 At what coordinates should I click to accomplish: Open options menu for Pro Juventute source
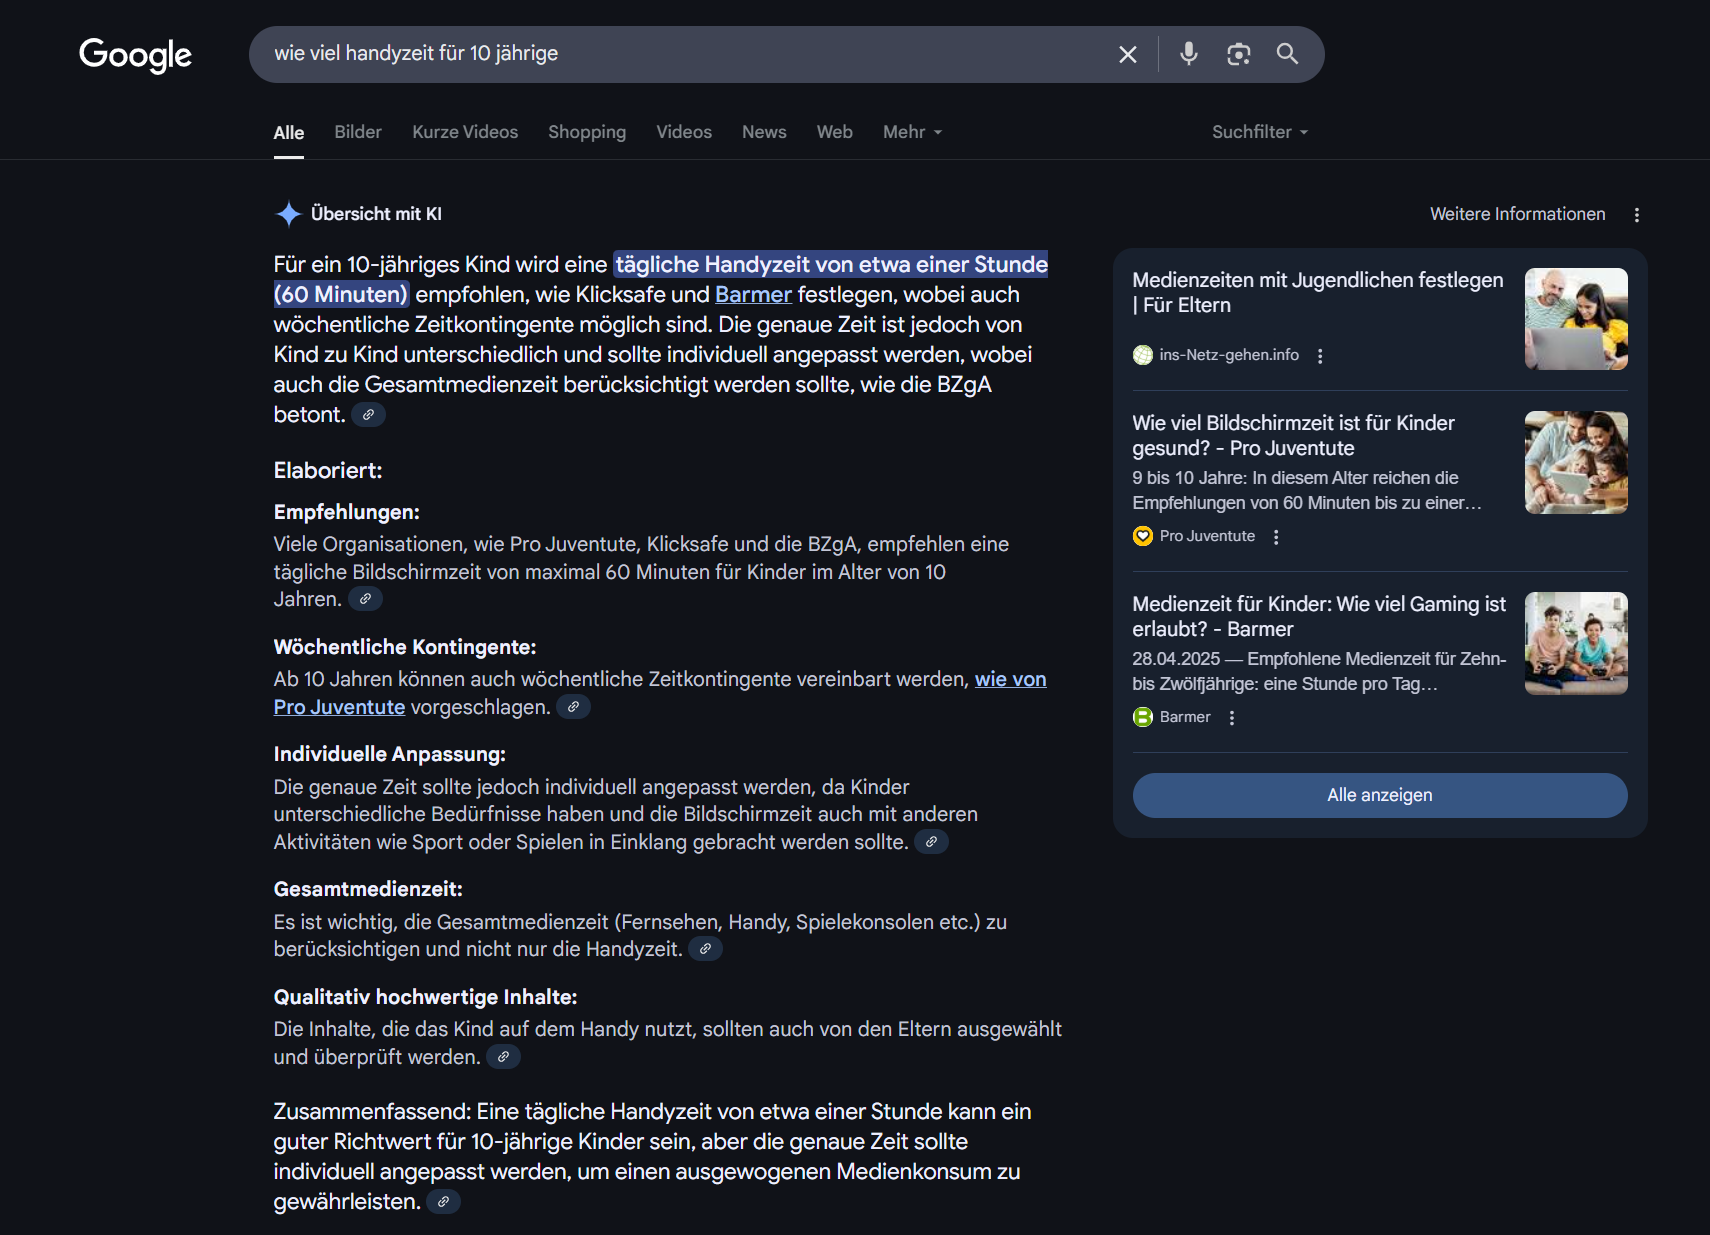tap(1276, 537)
